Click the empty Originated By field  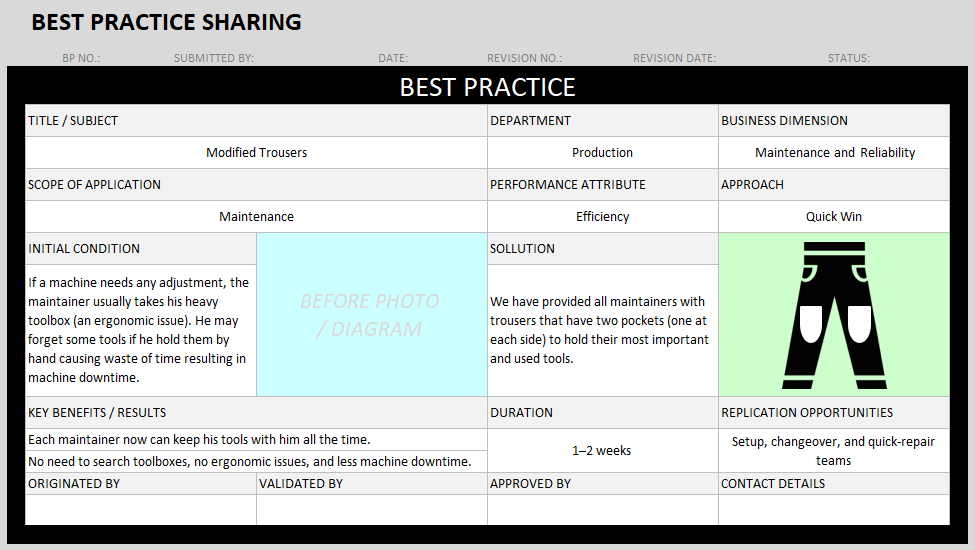(x=141, y=509)
